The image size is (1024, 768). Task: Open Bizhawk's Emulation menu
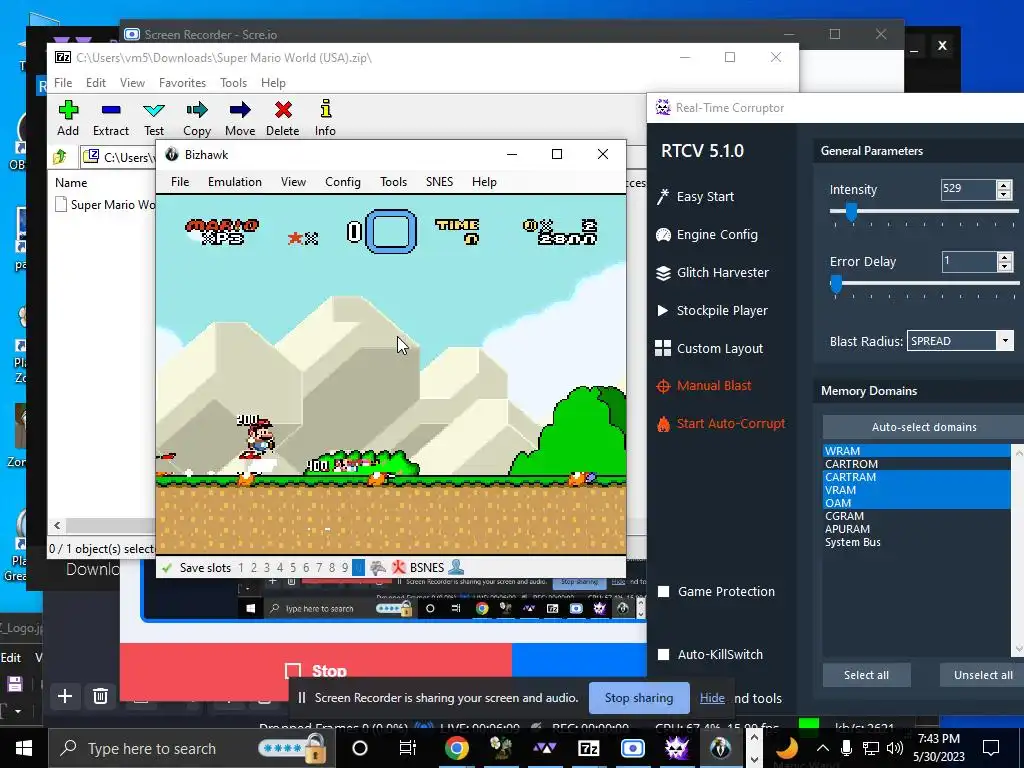coord(234,182)
